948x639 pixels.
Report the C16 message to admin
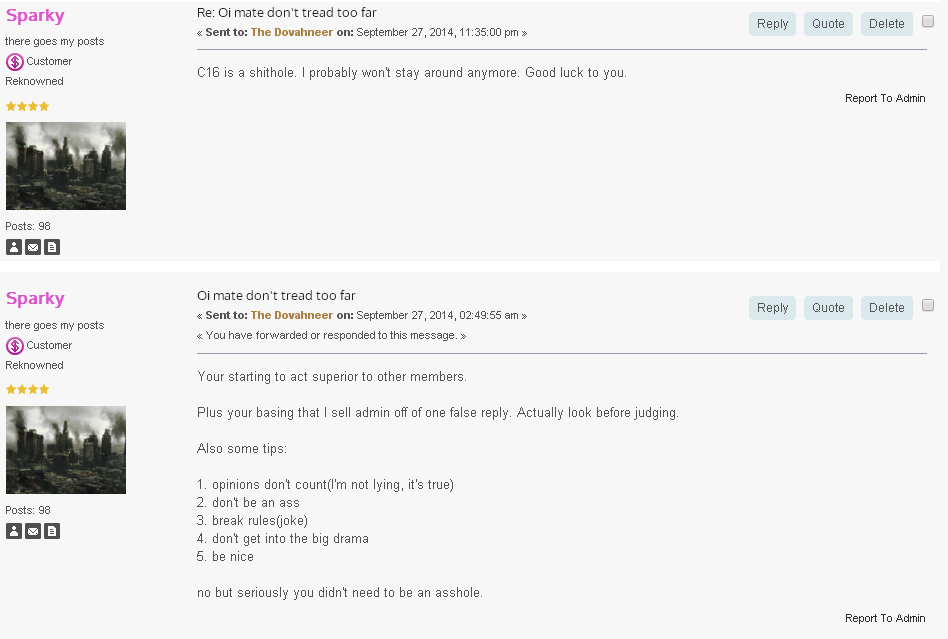(885, 98)
